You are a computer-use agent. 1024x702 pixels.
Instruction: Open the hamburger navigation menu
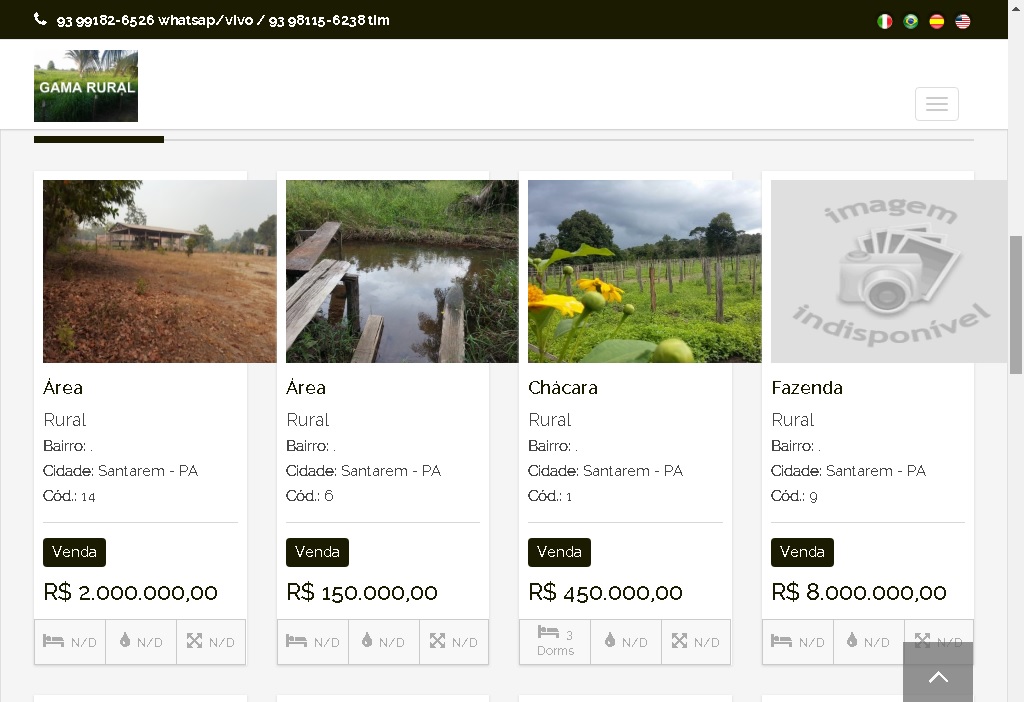tap(936, 104)
